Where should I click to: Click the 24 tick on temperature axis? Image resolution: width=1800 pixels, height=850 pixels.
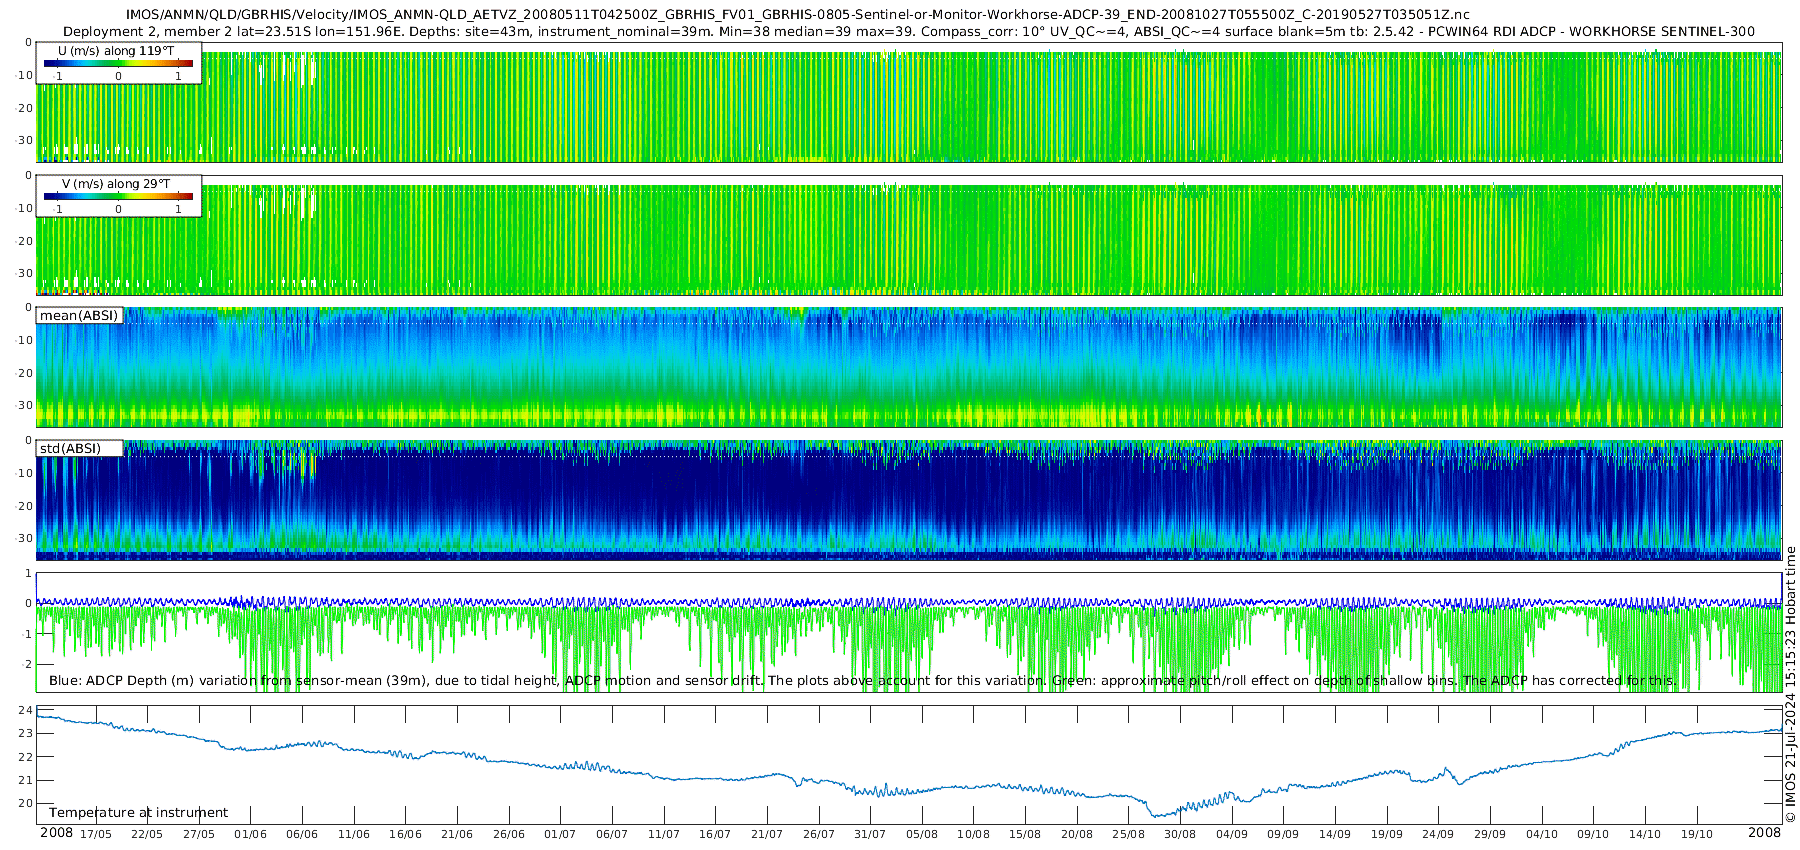[x=26, y=711]
